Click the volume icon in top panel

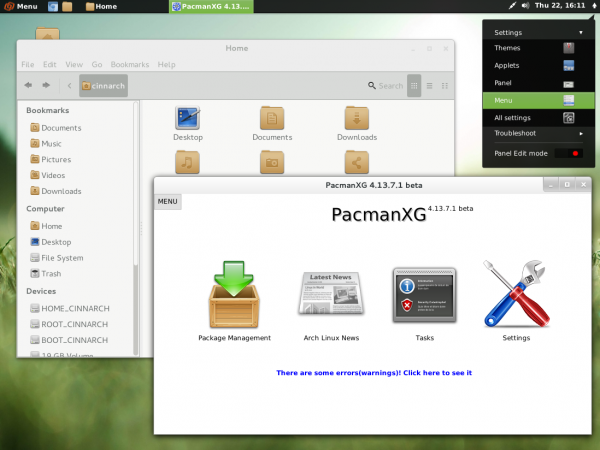click(526, 6)
